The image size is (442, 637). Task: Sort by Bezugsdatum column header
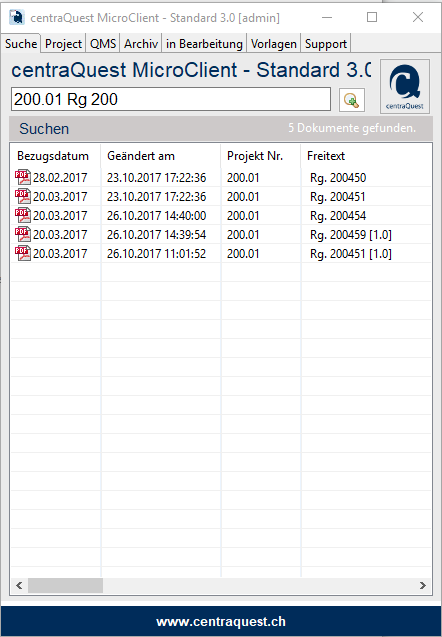(x=53, y=156)
